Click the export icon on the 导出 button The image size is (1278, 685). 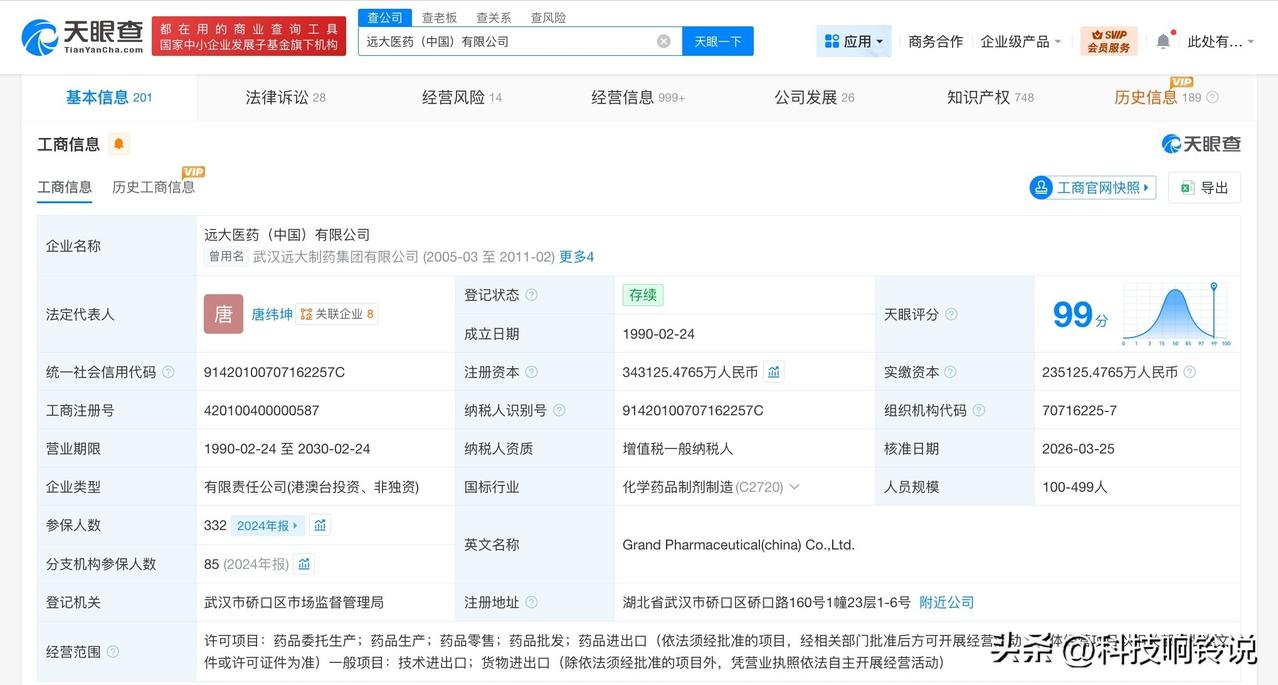click(x=1185, y=187)
